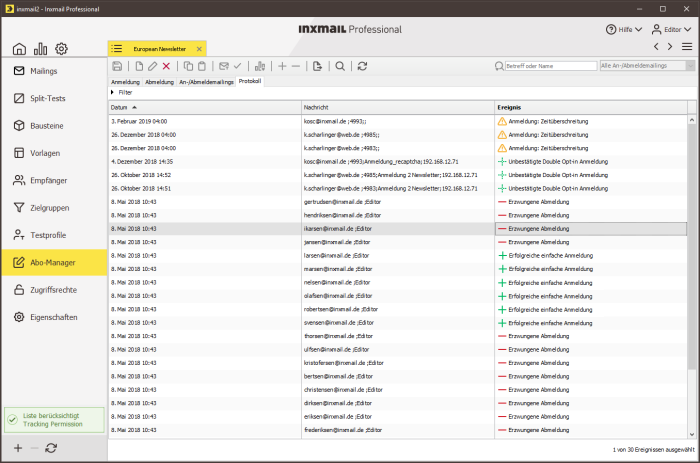Close the European Newsletter tab
Viewport: 700px width, 463px height.
199,49
